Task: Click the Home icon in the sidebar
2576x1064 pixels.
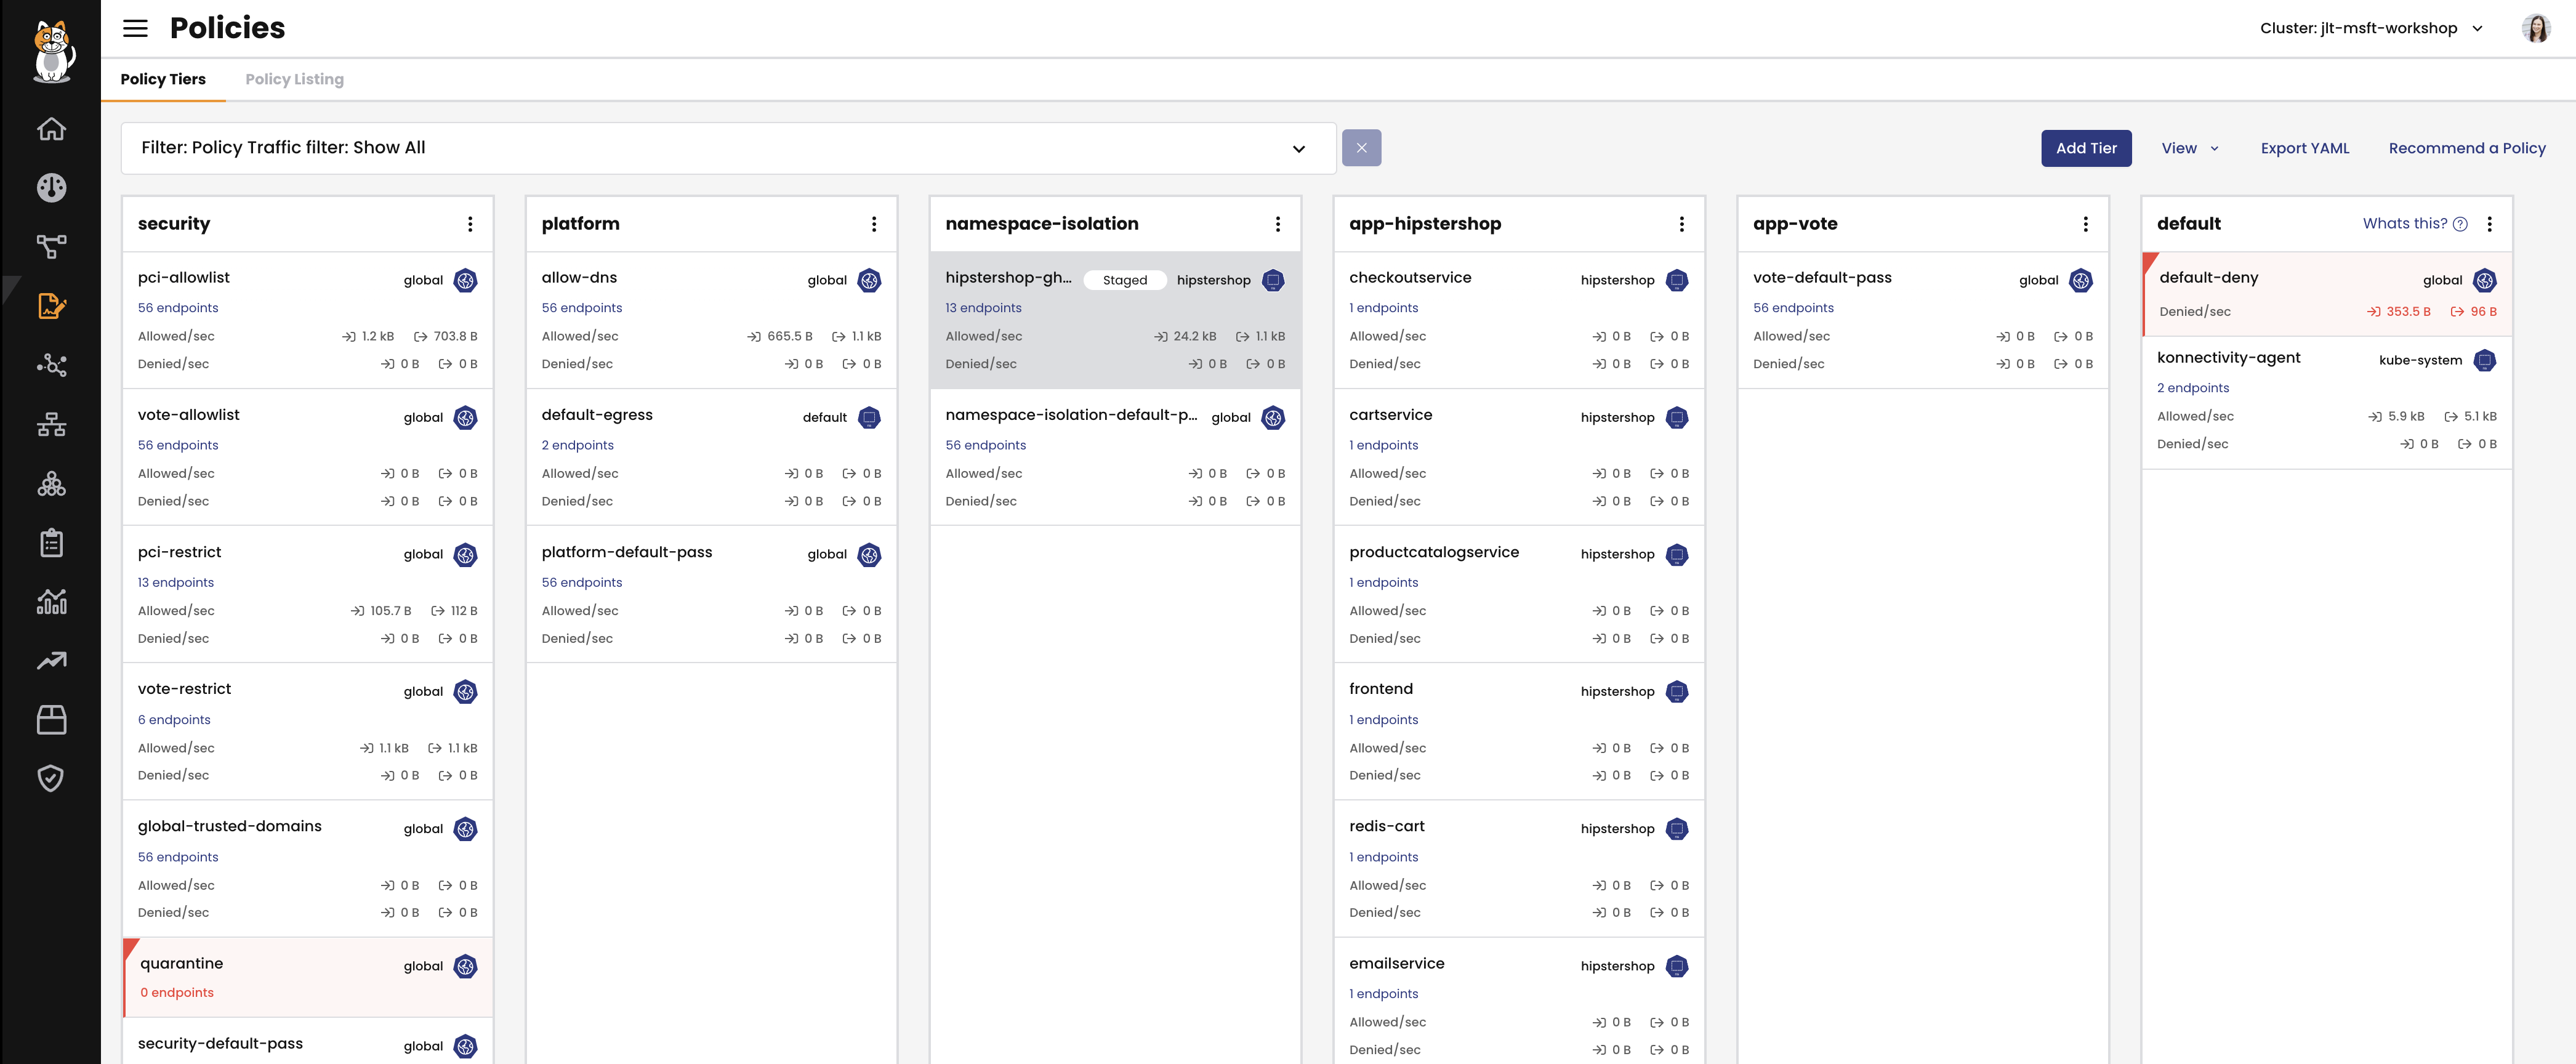Action: click(x=51, y=129)
